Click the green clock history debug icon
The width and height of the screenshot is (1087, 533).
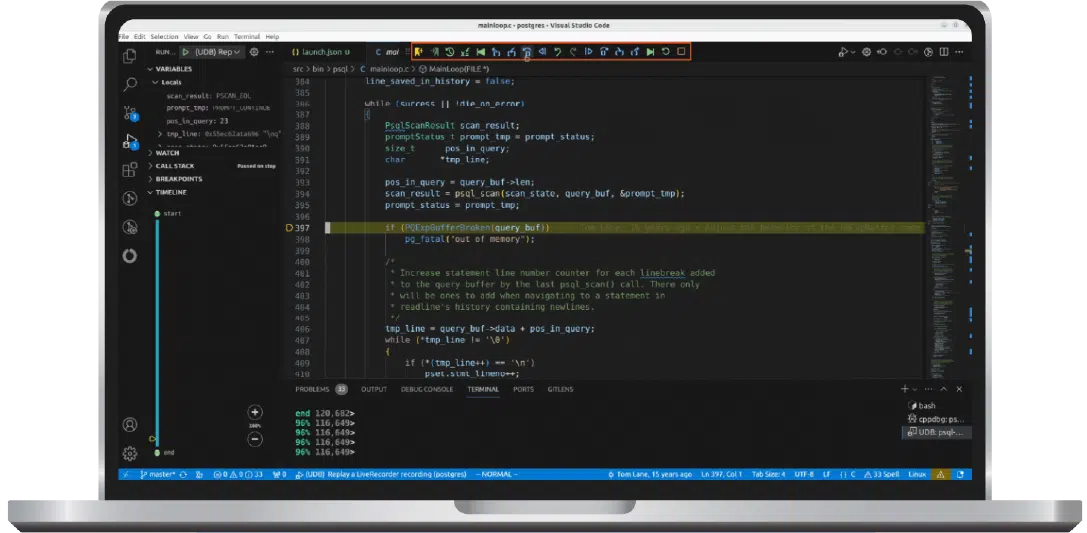(449, 52)
